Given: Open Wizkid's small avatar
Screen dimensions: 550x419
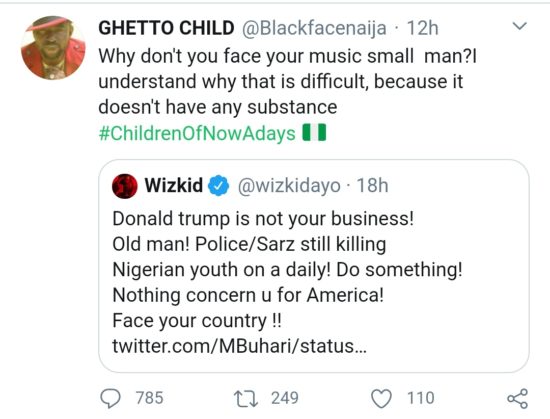Looking at the screenshot, I should pyautogui.click(x=125, y=186).
